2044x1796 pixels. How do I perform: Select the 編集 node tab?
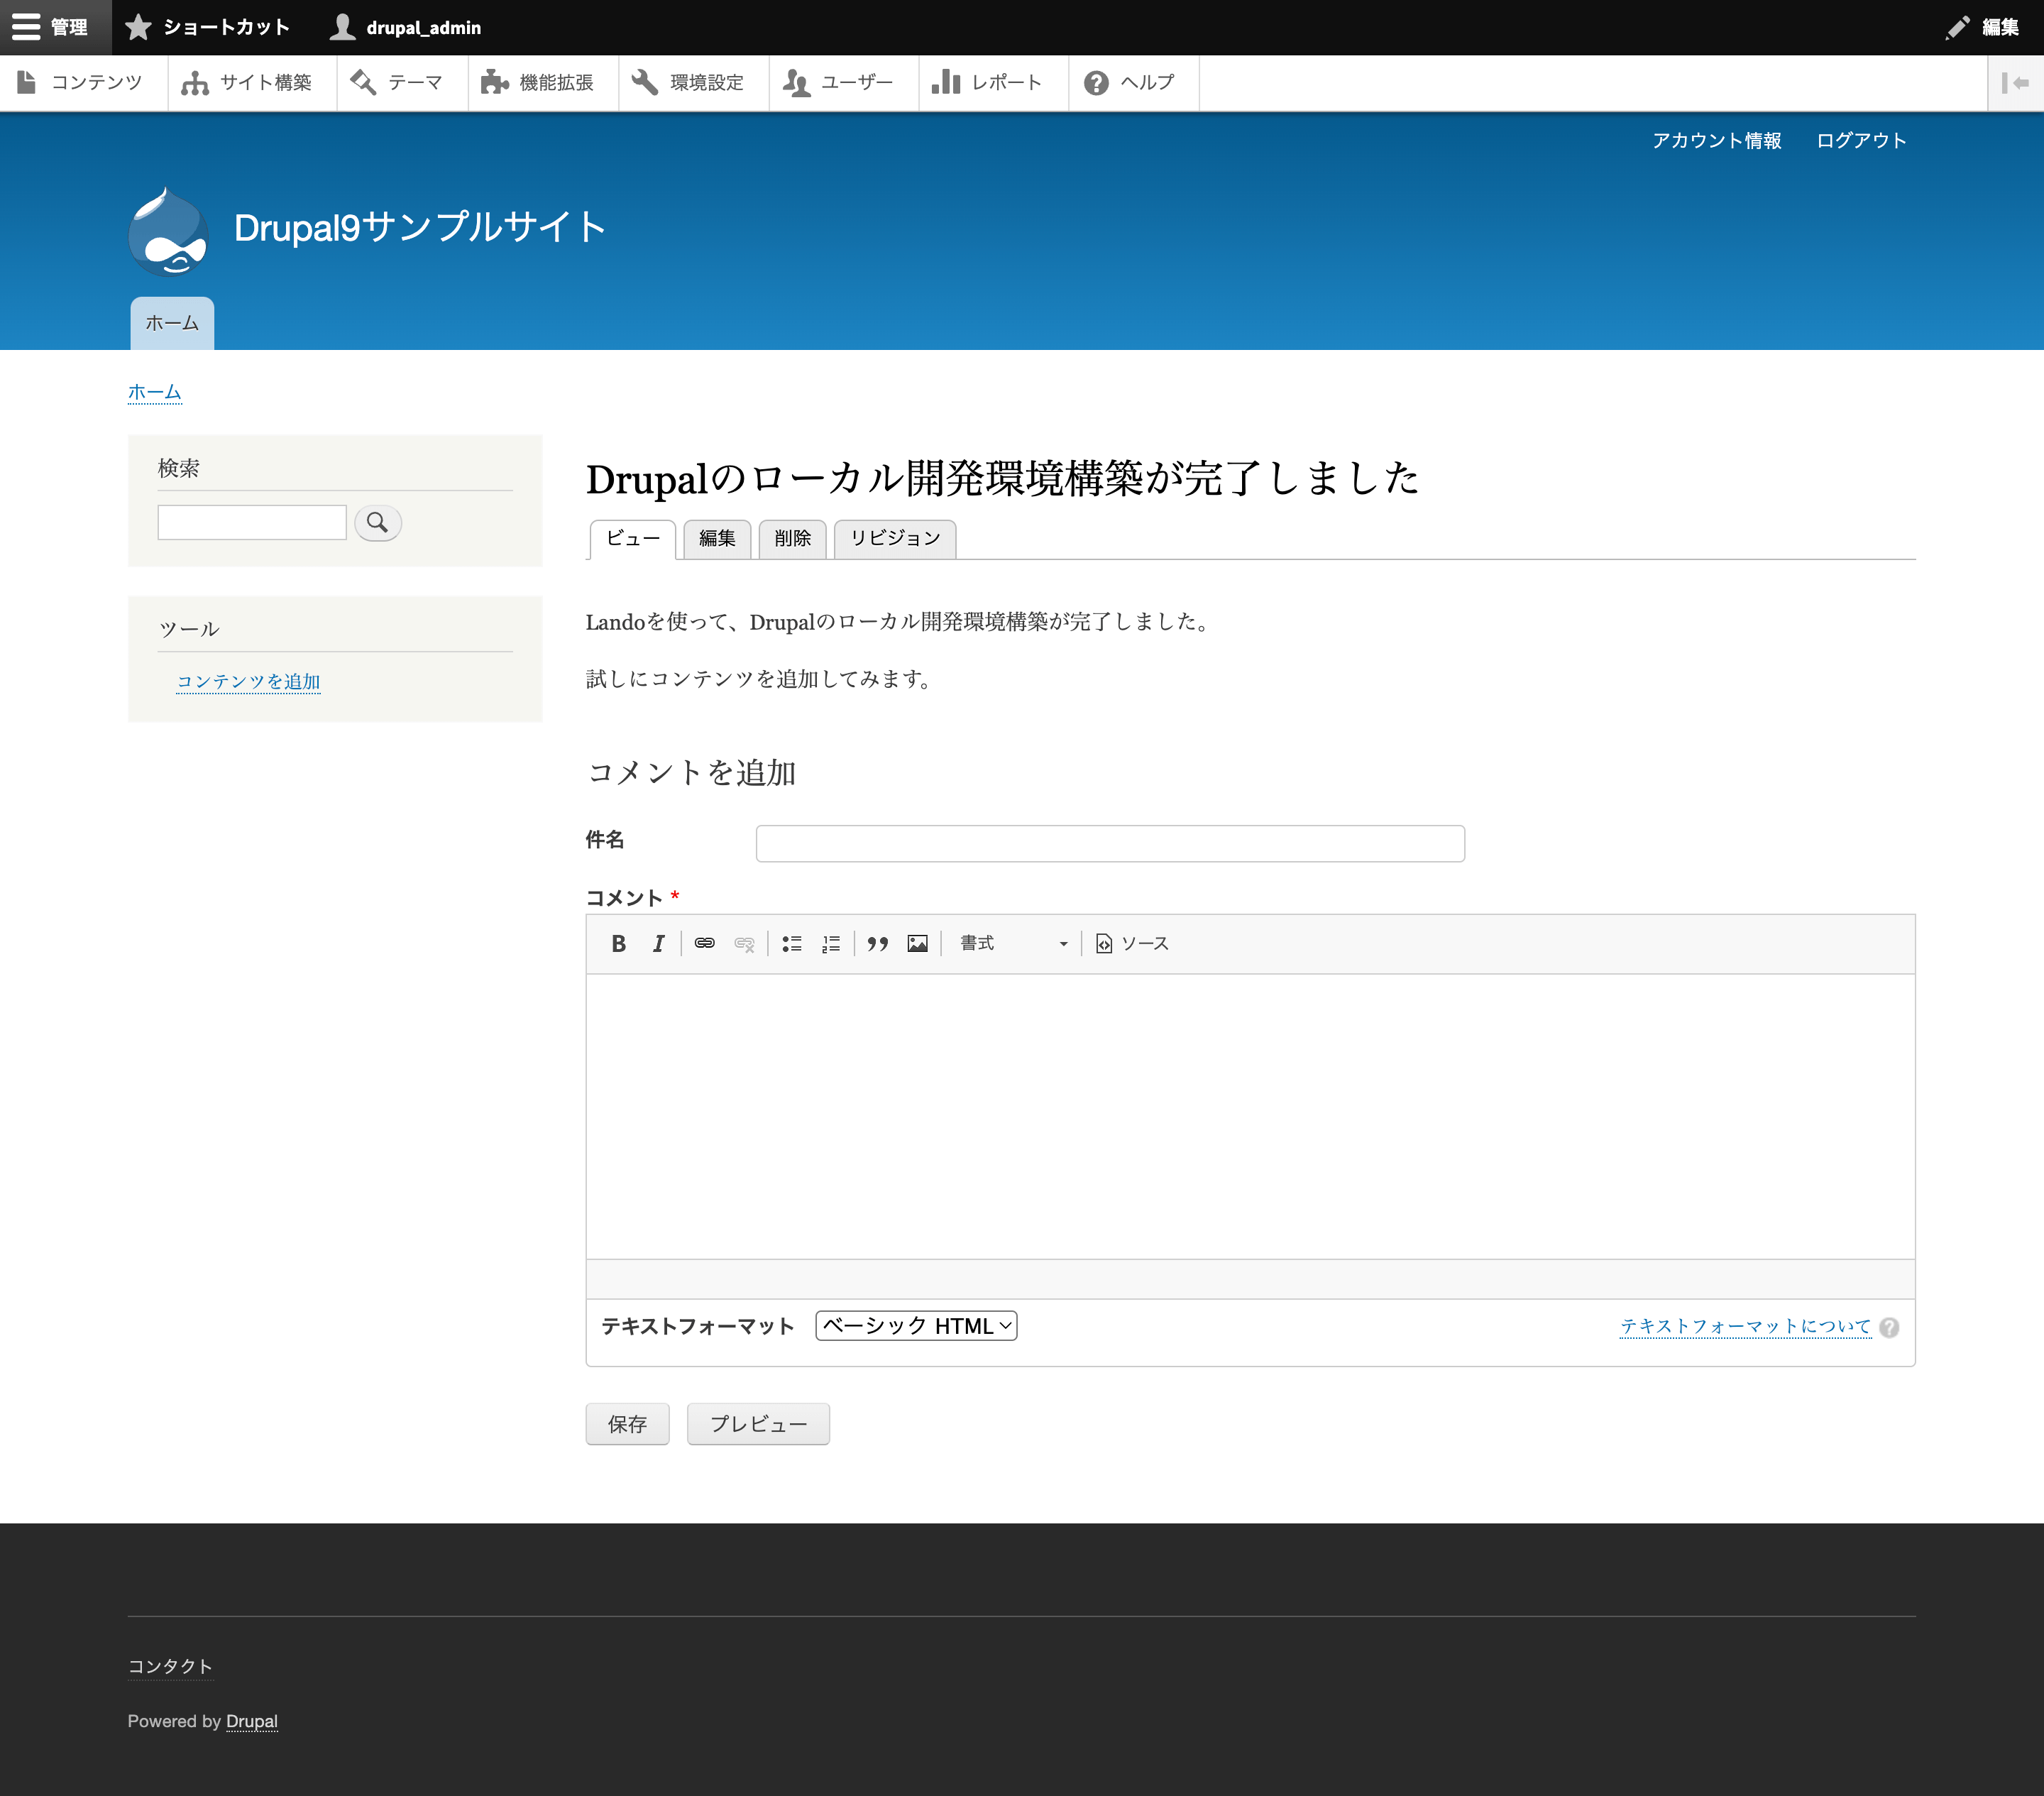717,539
